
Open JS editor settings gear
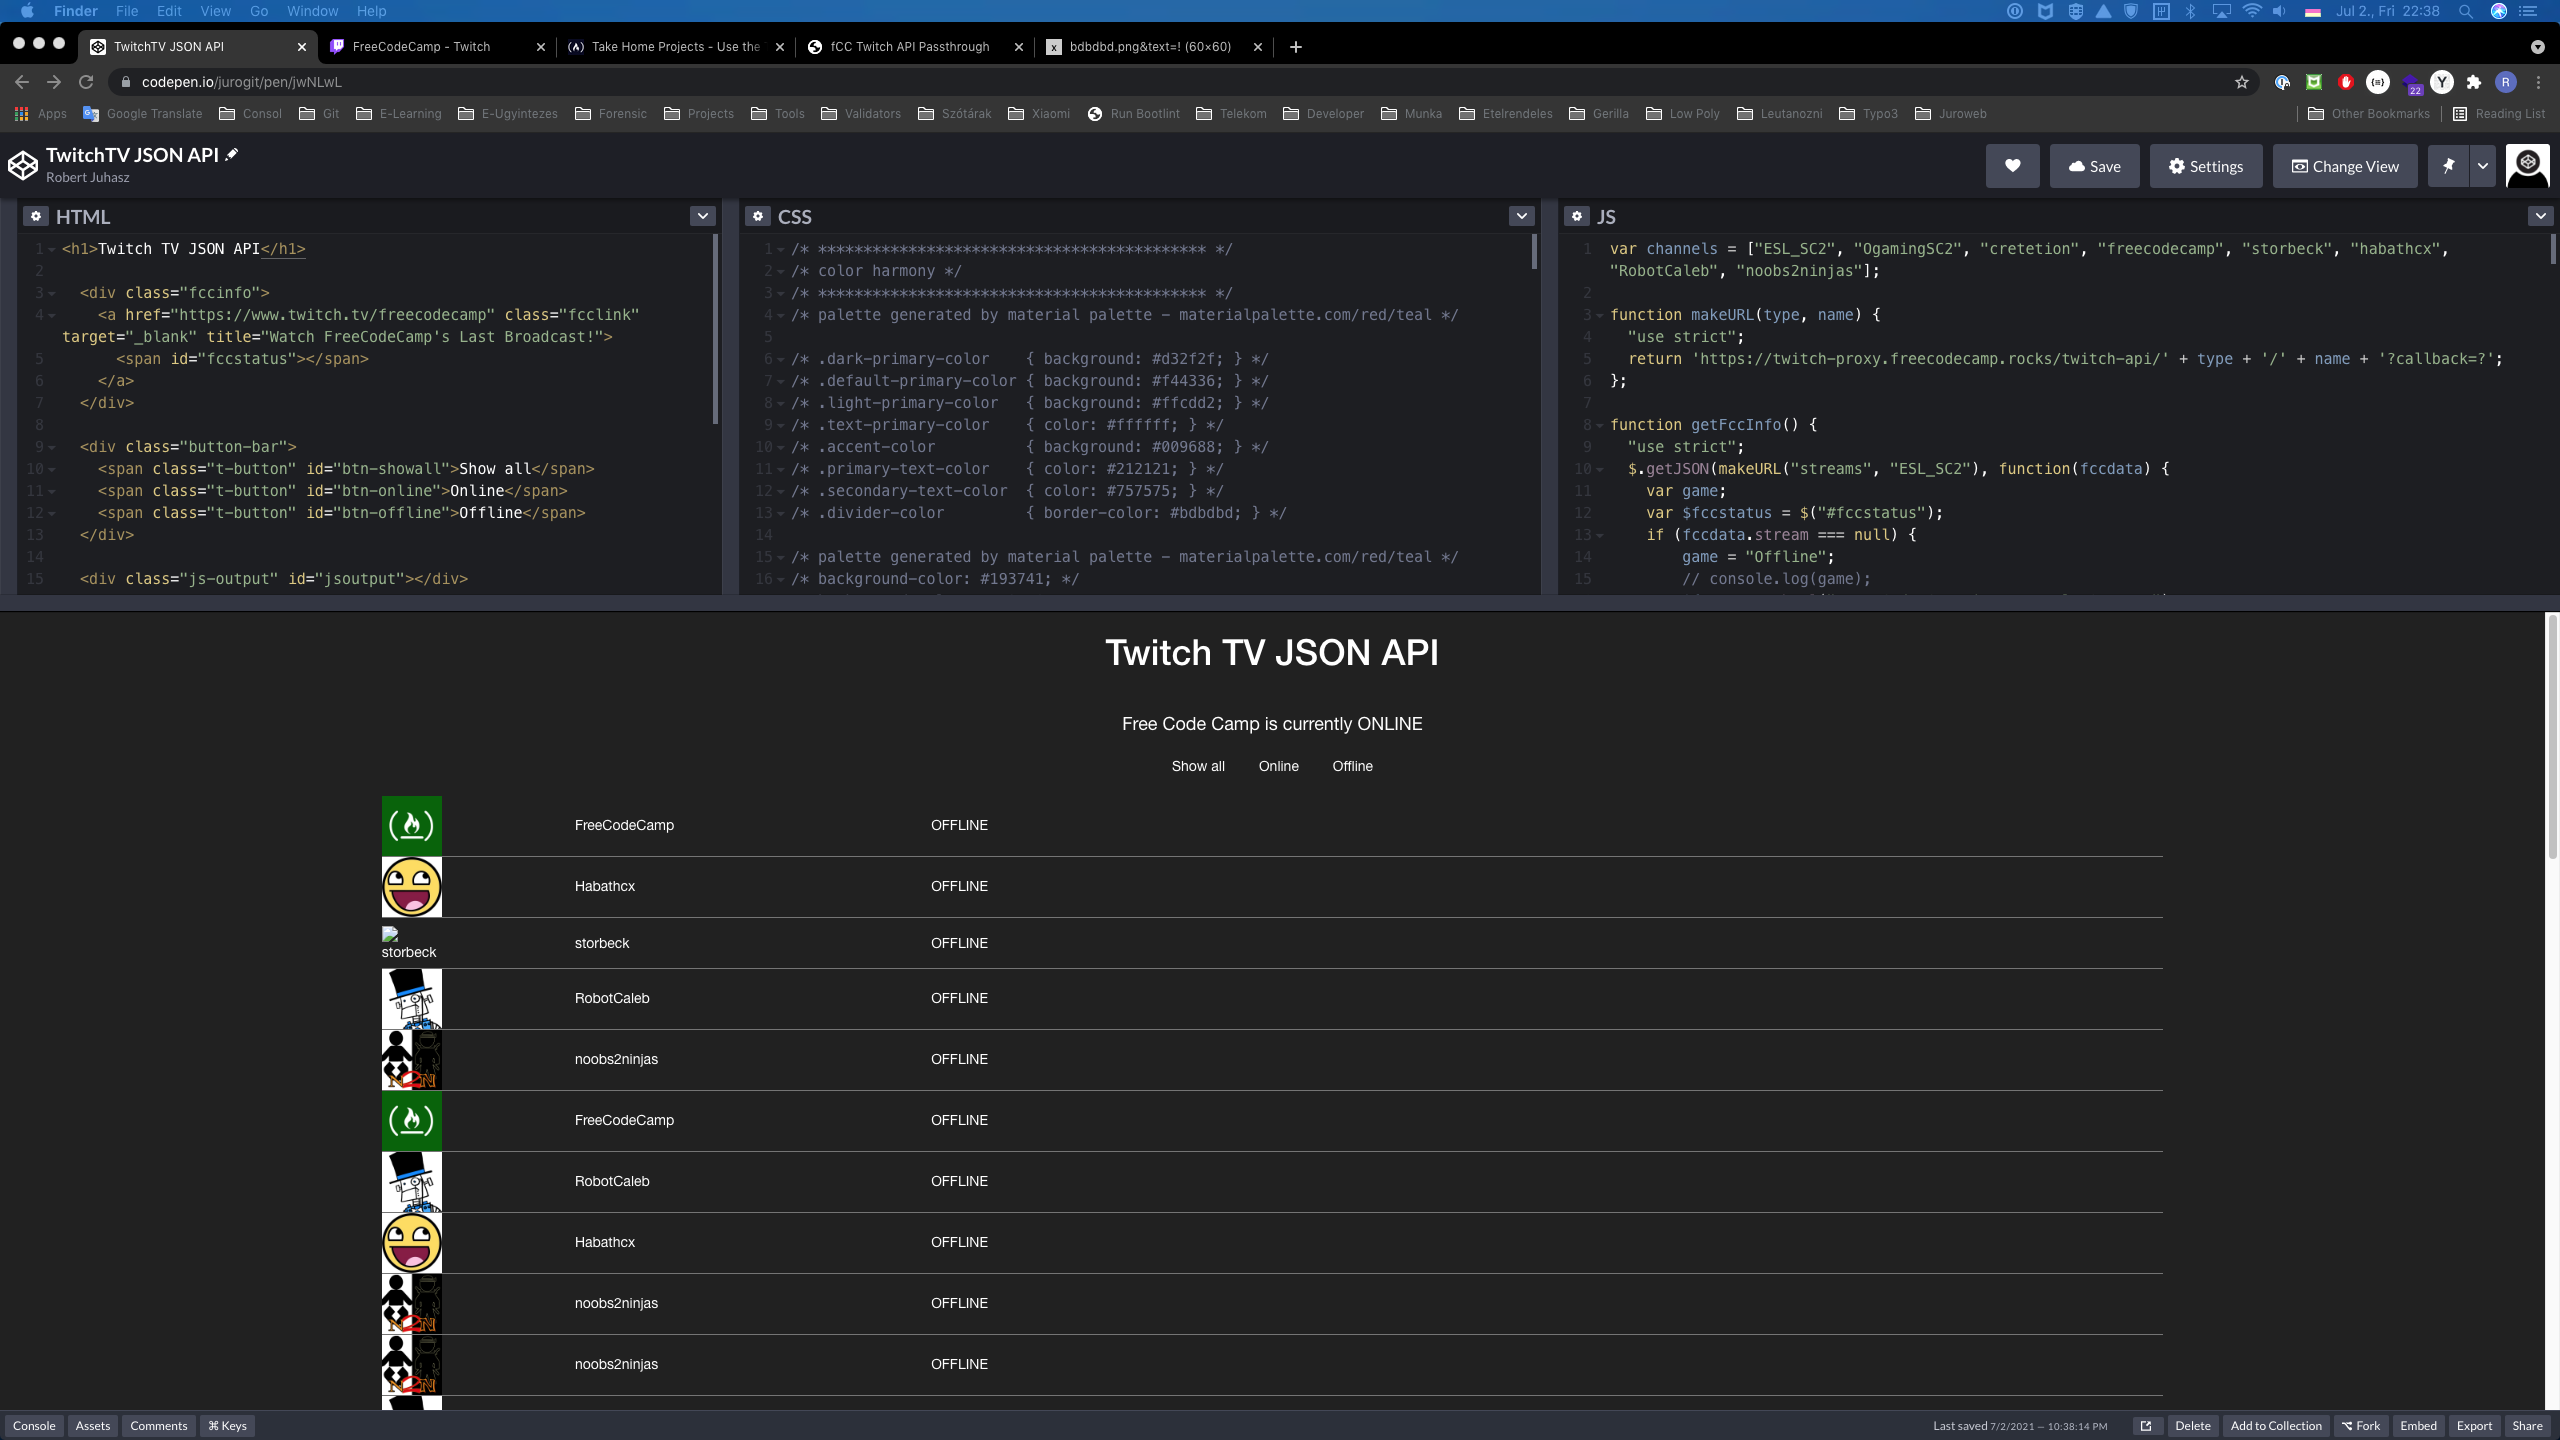click(x=1577, y=216)
